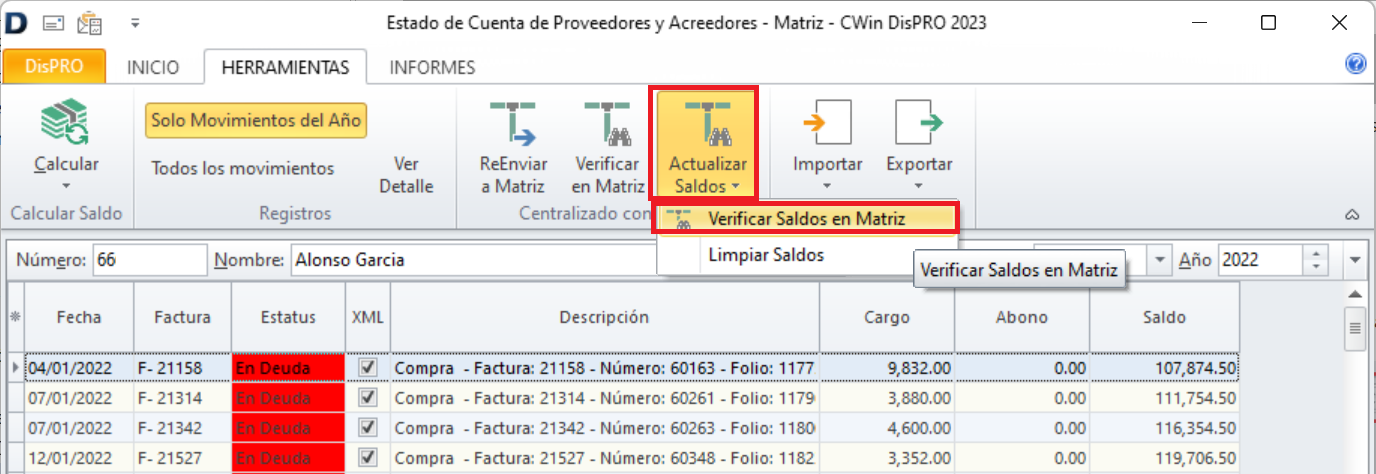Click the date cell 12/01/2022
1376x474 pixels.
(x=78, y=458)
